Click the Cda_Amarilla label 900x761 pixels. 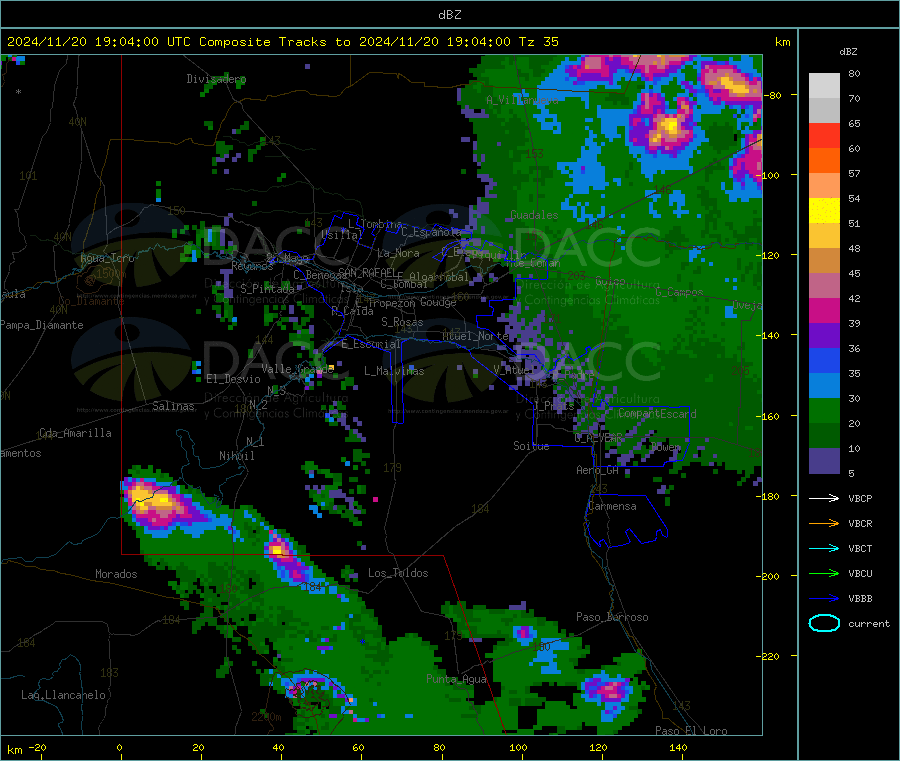[75, 433]
